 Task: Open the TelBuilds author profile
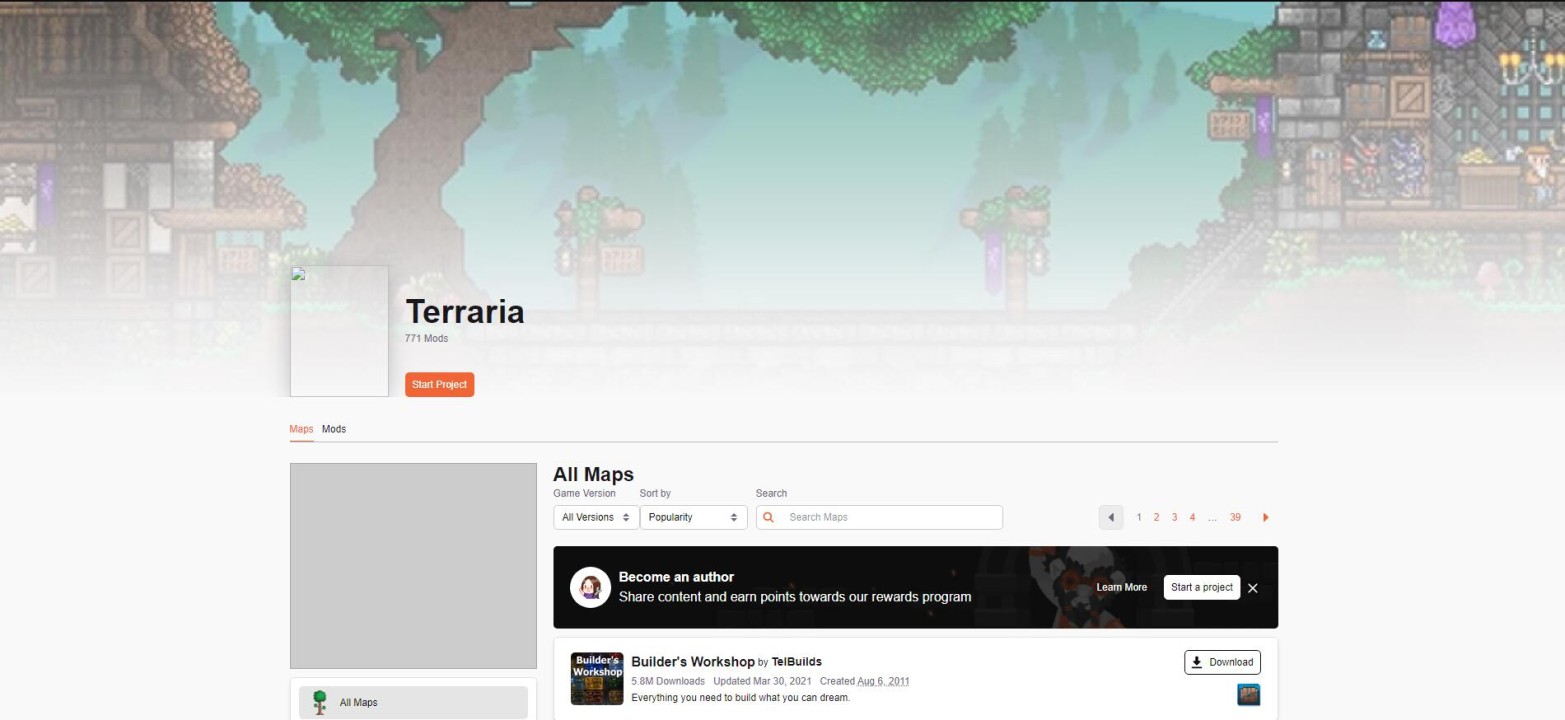click(797, 662)
